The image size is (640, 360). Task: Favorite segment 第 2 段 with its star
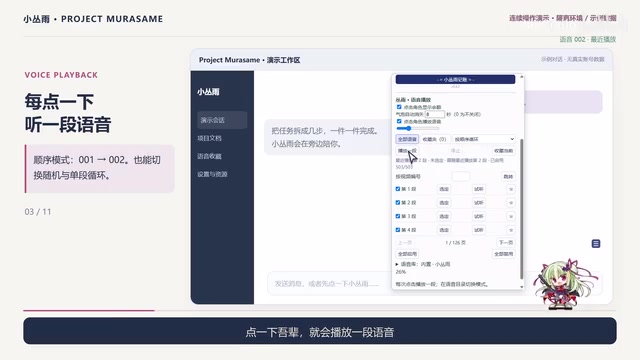point(511,202)
